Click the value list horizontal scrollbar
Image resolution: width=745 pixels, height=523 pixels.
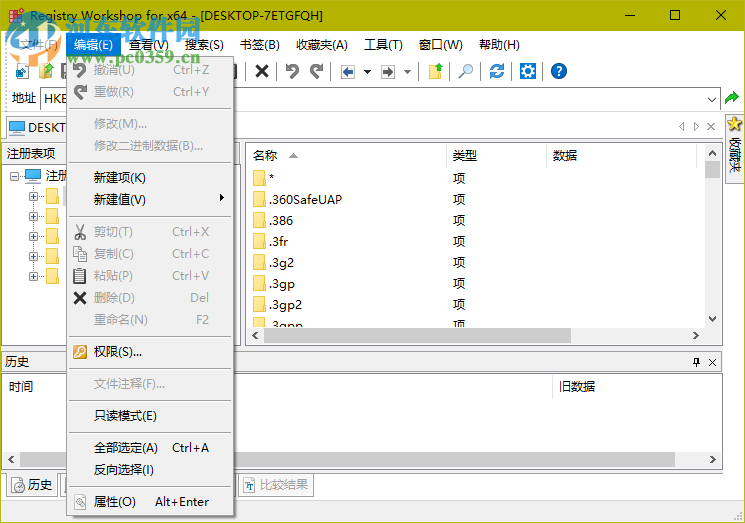418,335
